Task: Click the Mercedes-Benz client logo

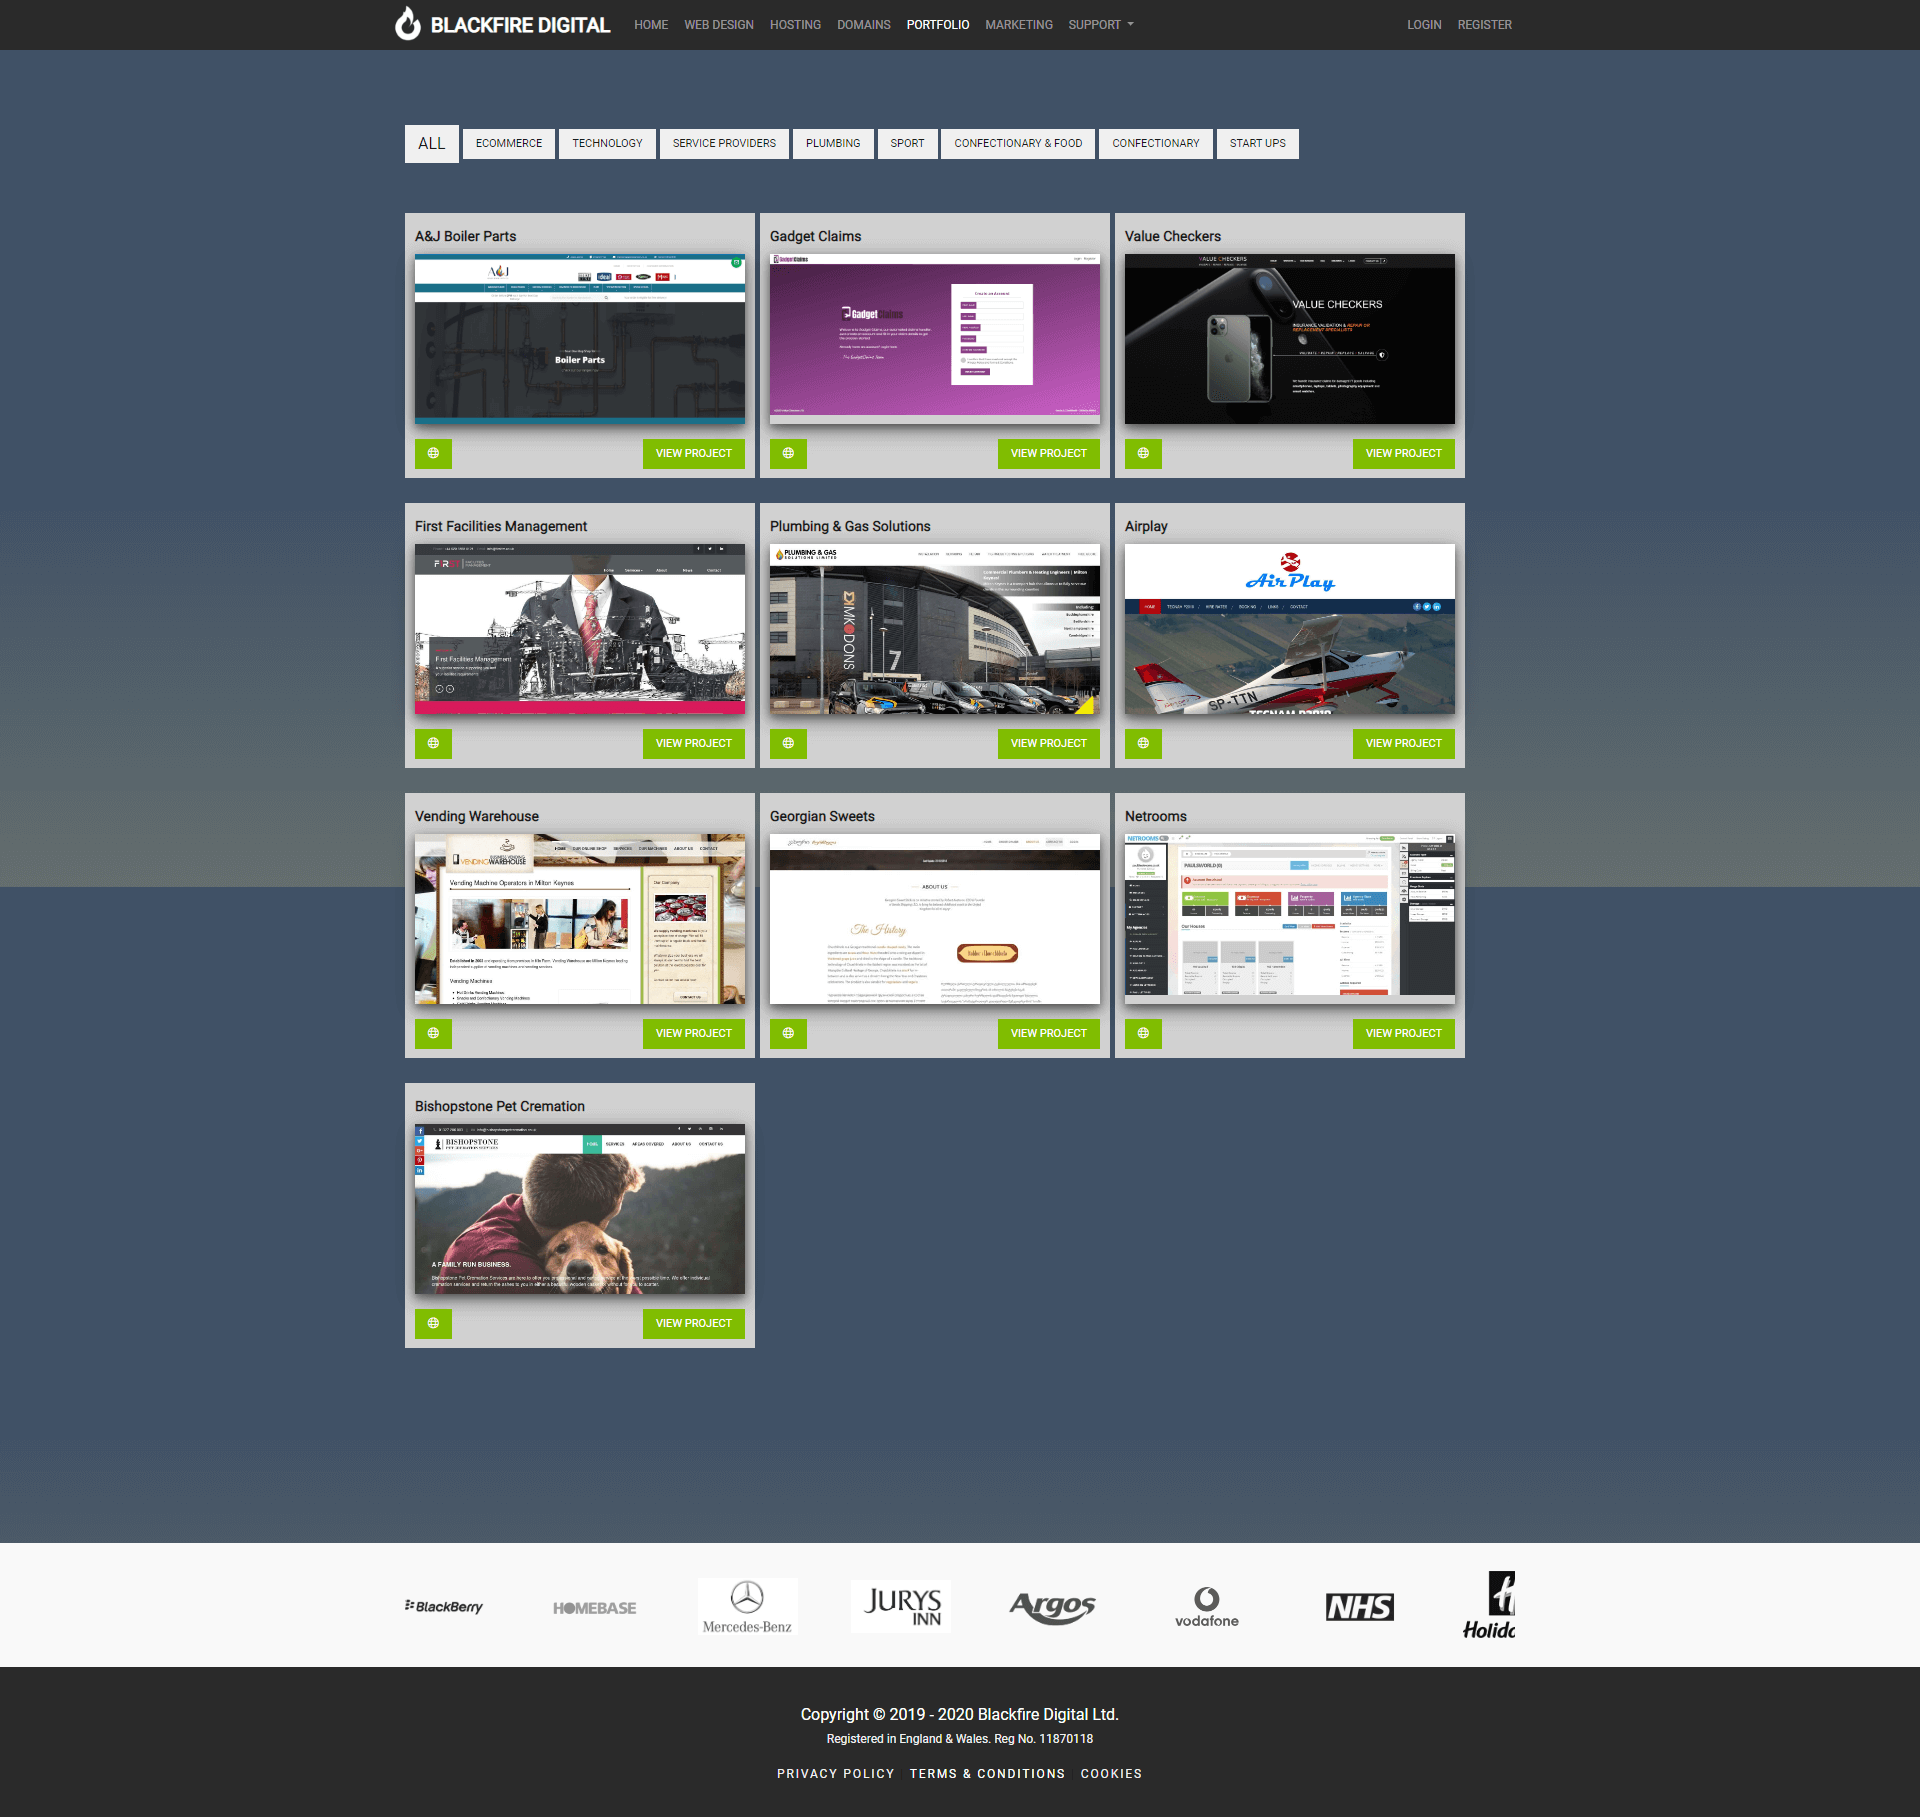Action: 747,1606
